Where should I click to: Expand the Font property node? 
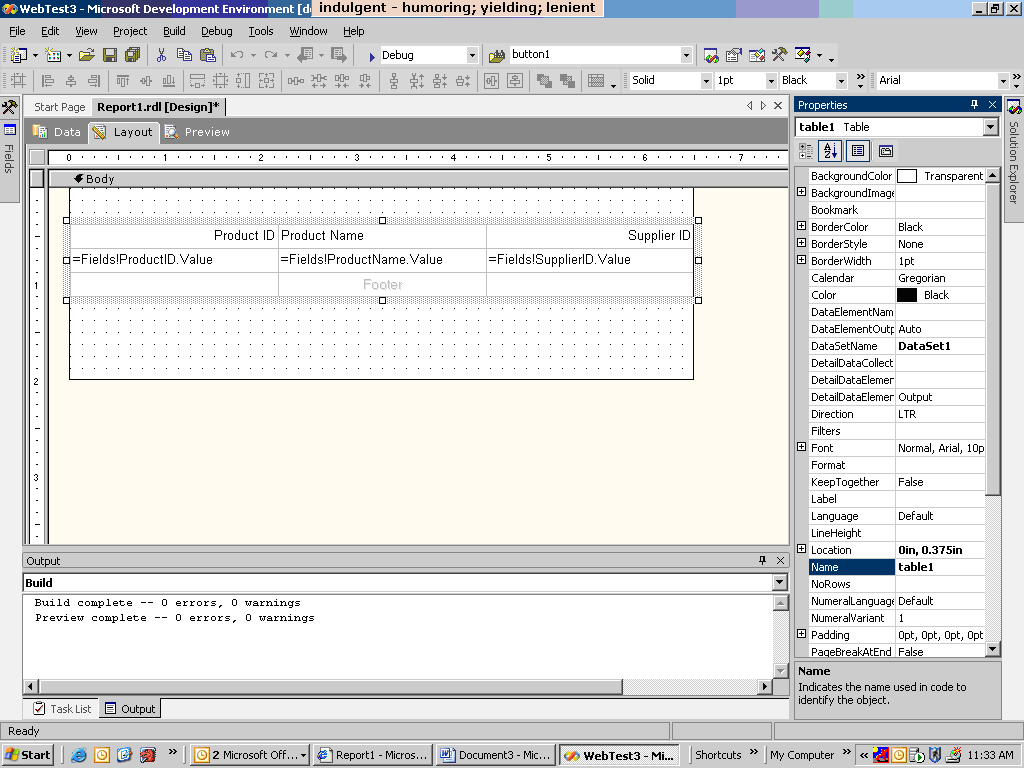click(802, 447)
